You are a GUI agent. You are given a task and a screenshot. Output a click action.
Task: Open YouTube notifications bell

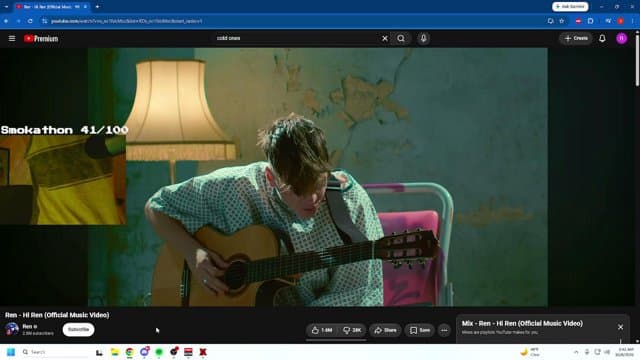(602, 38)
